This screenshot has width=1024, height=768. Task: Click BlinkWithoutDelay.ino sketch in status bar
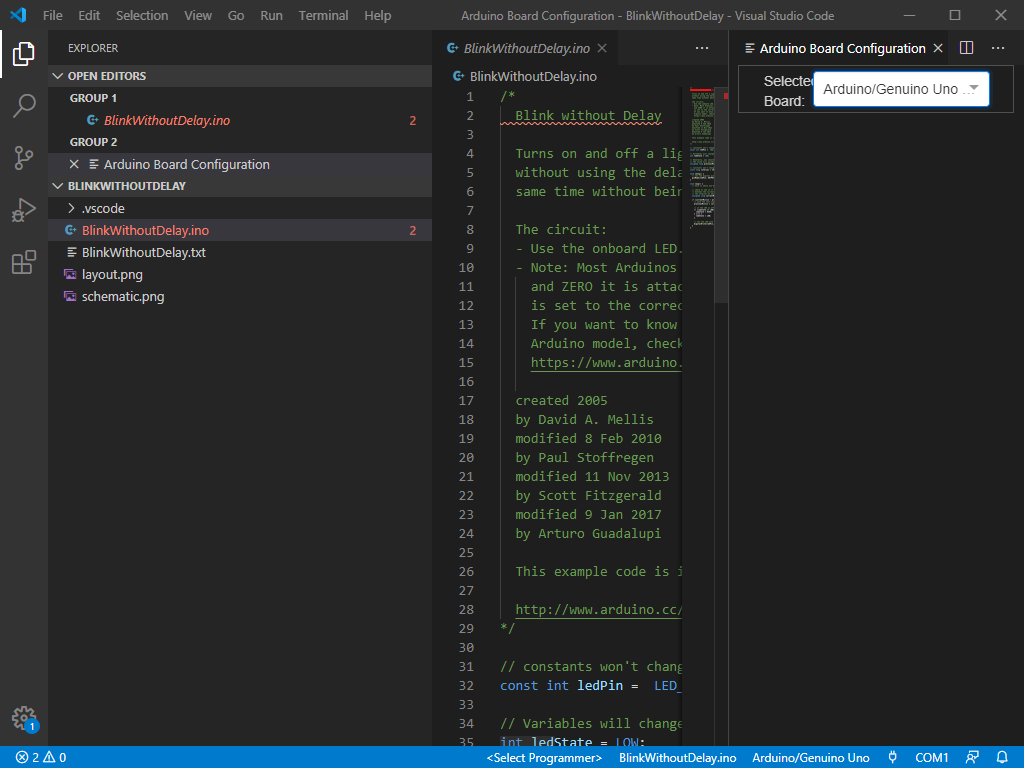point(677,758)
